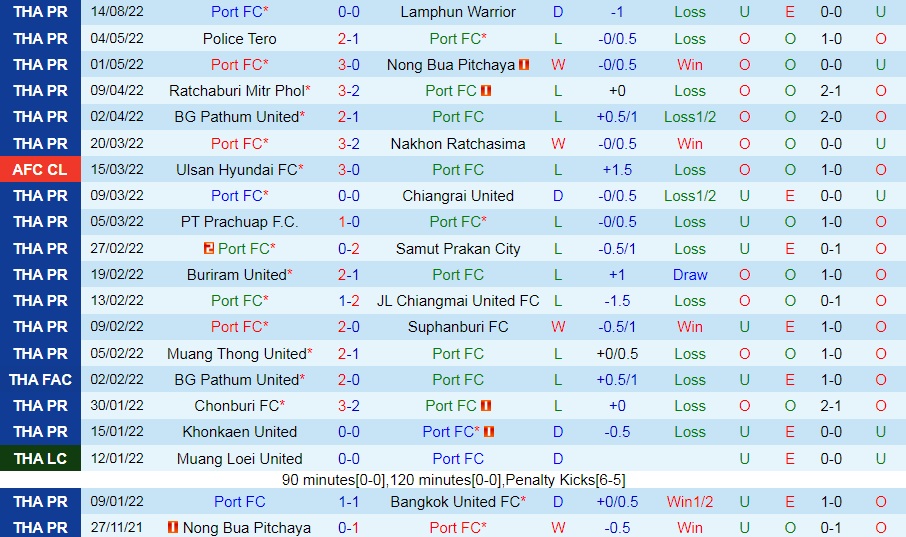Open Suphanburi FC team link

458,327
